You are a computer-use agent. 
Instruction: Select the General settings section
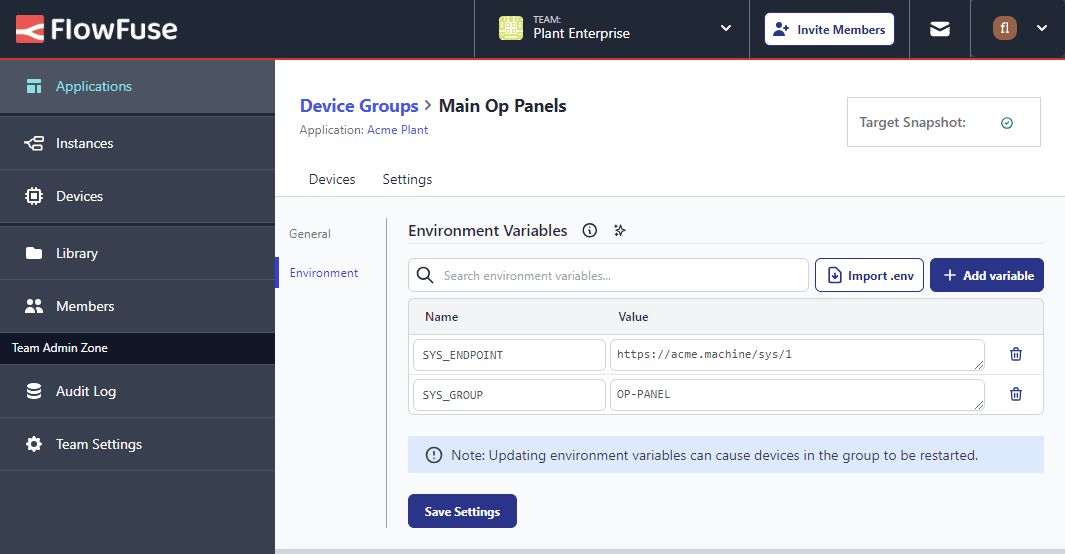coord(310,234)
